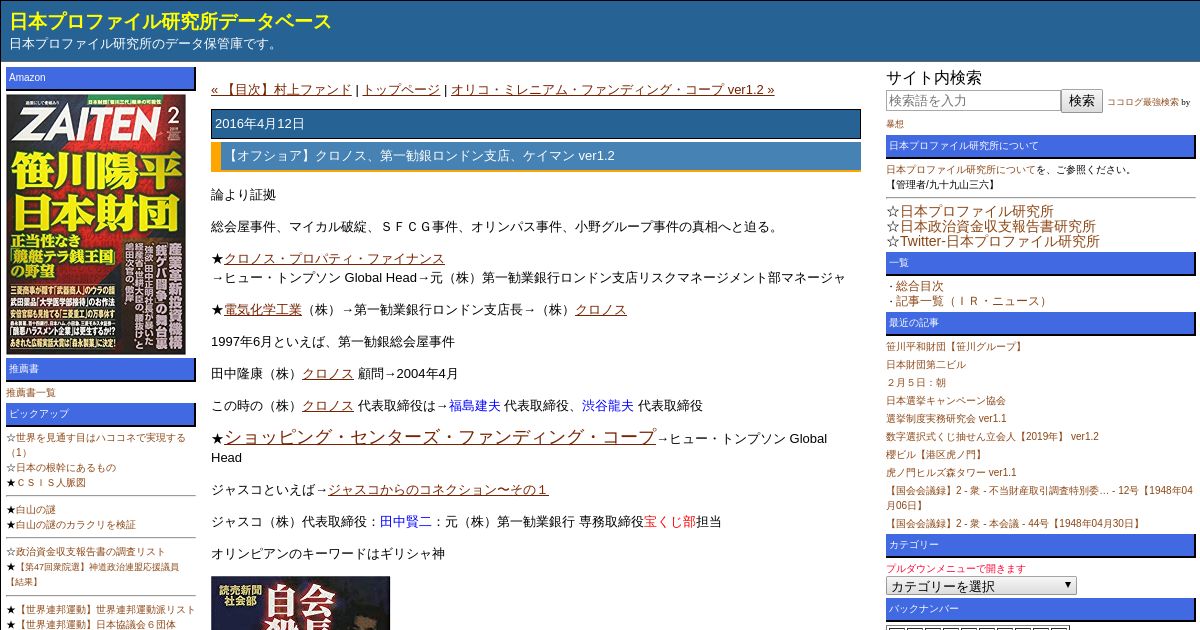Open 国会会議録 不当財産取引調査特別委 12号 link
Screen dimensions: 1200x630
point(1039,498)
